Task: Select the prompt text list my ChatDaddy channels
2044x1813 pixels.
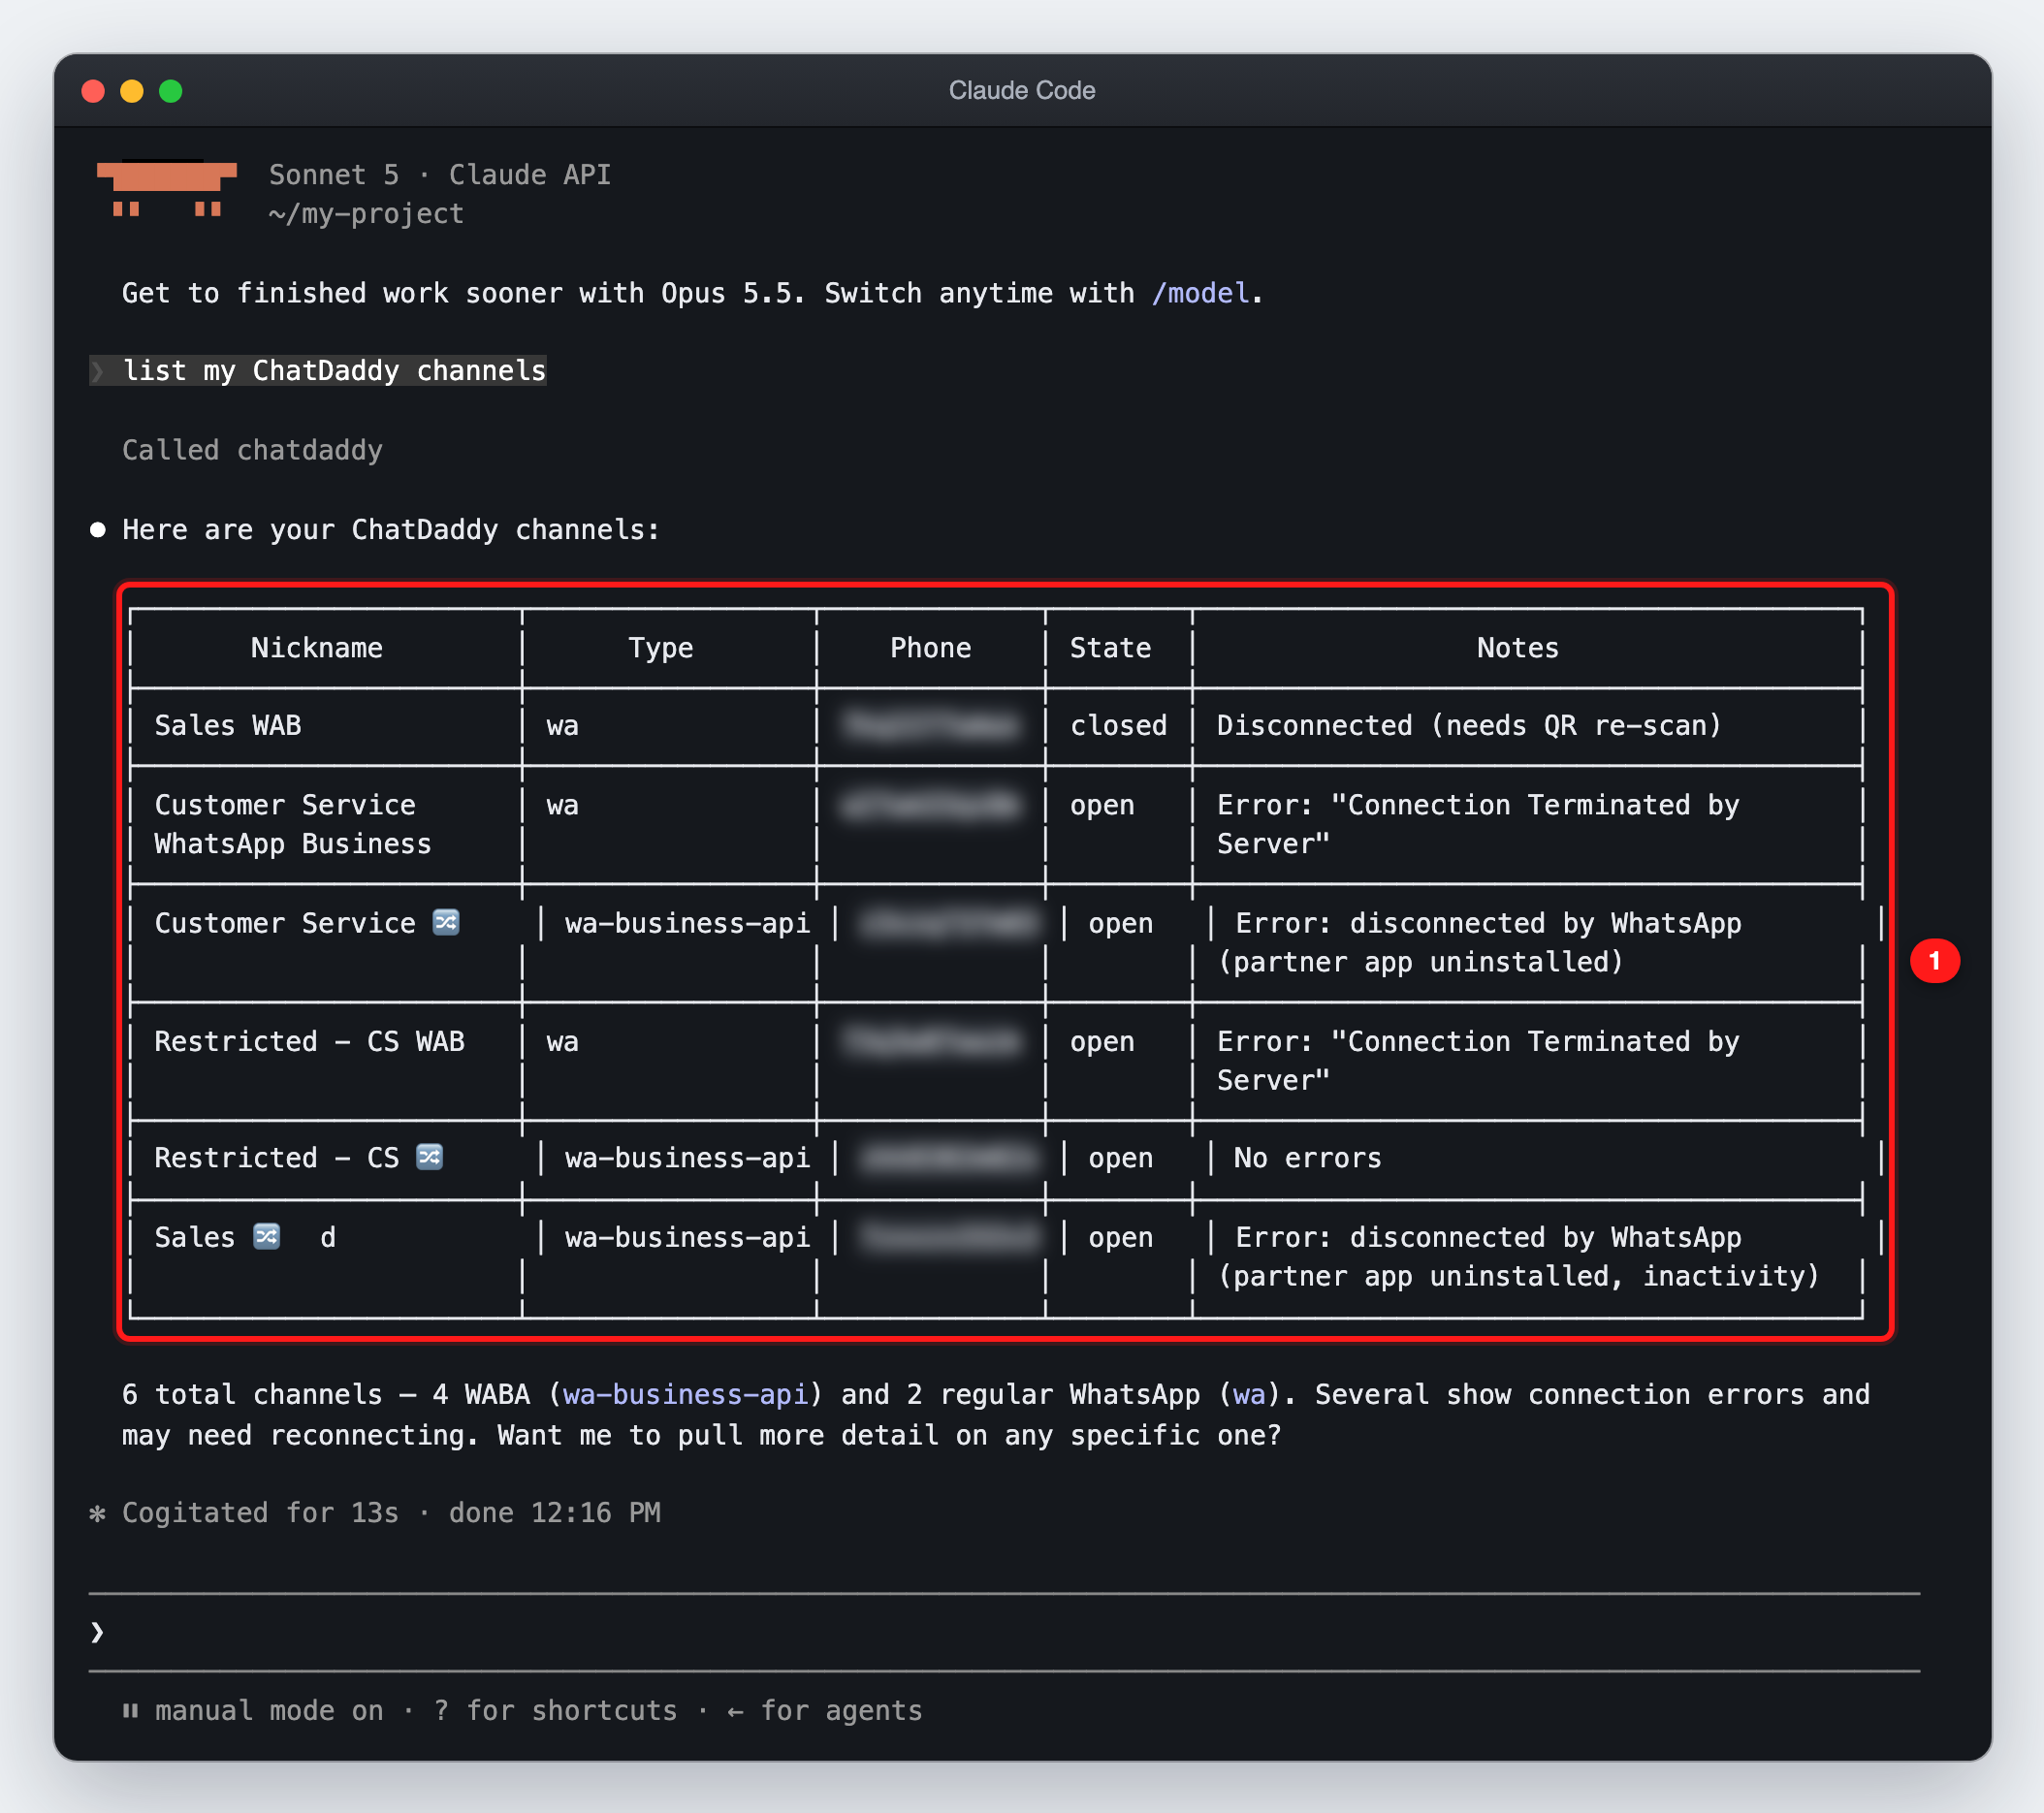Action: coord(334,371)
